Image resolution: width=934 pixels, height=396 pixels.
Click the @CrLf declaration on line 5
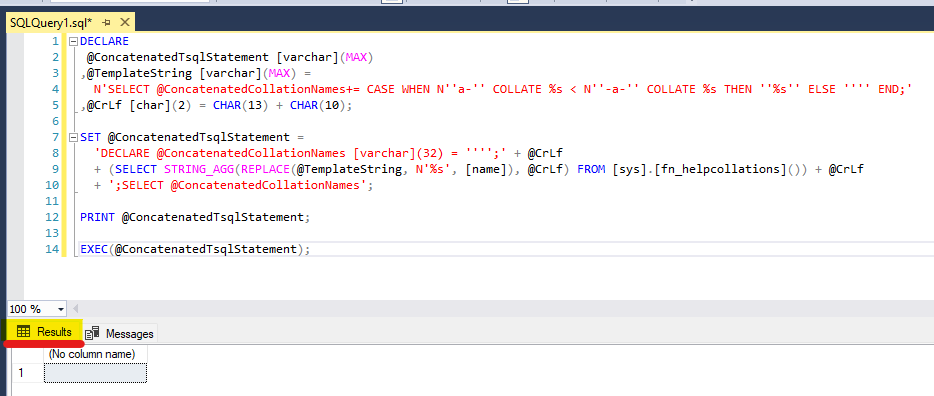(105, 105)
